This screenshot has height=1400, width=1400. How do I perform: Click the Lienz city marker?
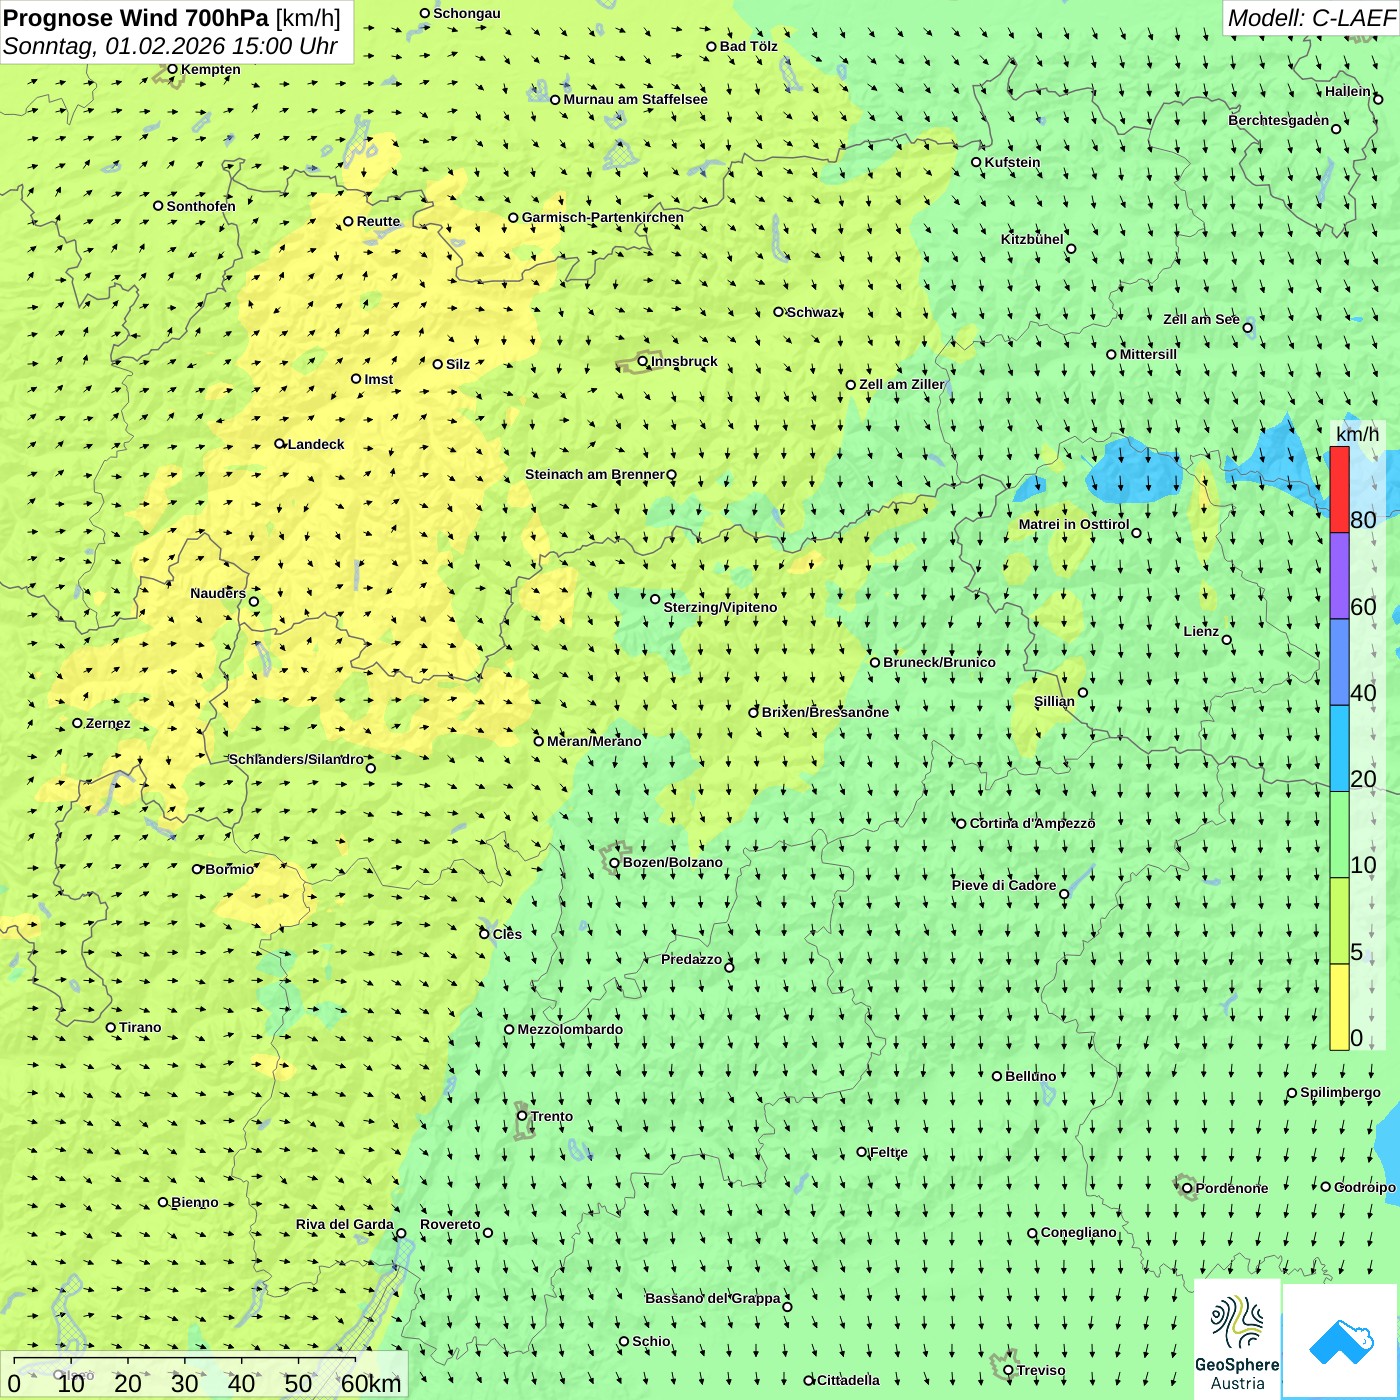coord(1227,640)
